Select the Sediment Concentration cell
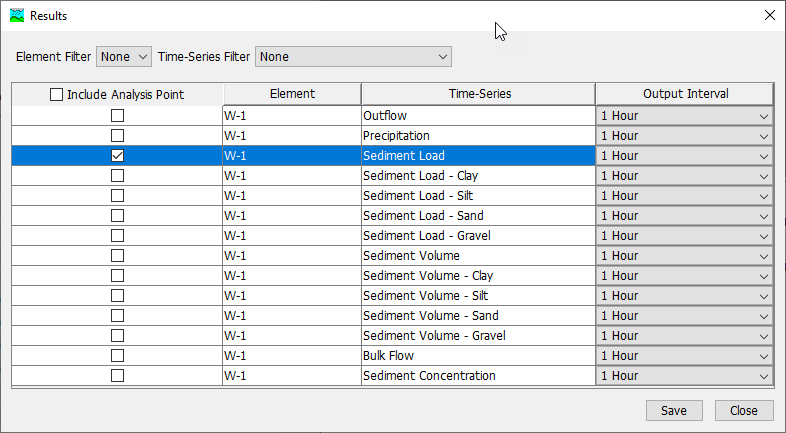This screenshot has width=786, height=433. [478, 376]
